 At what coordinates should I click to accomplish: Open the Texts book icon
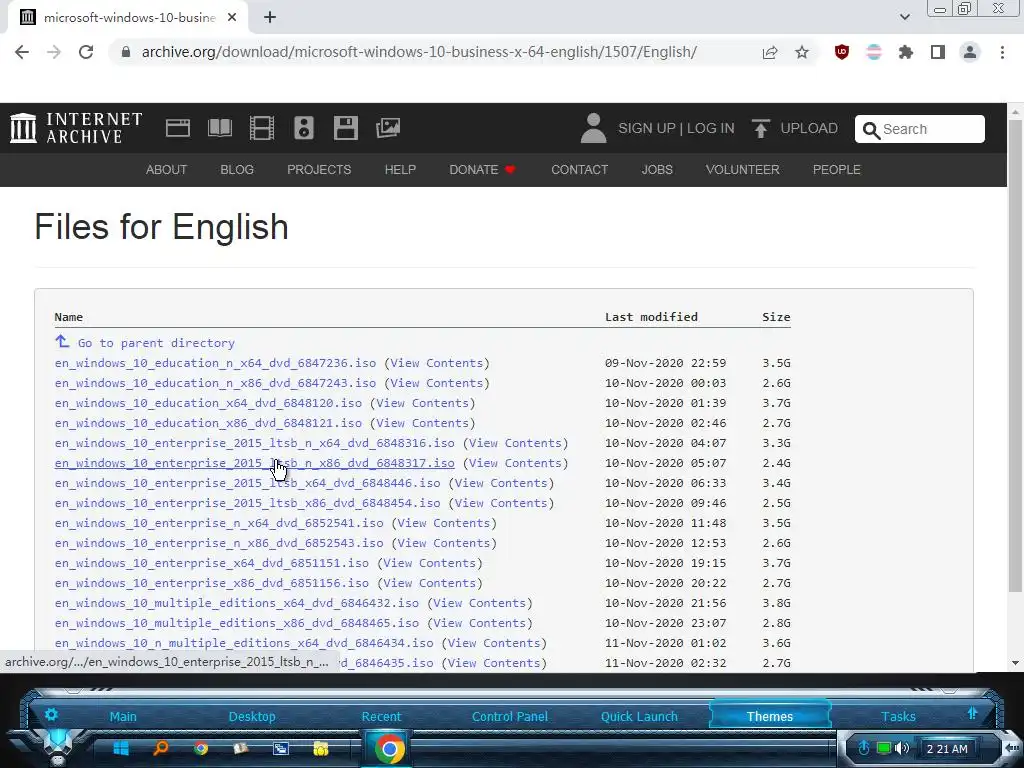point(220,128)
